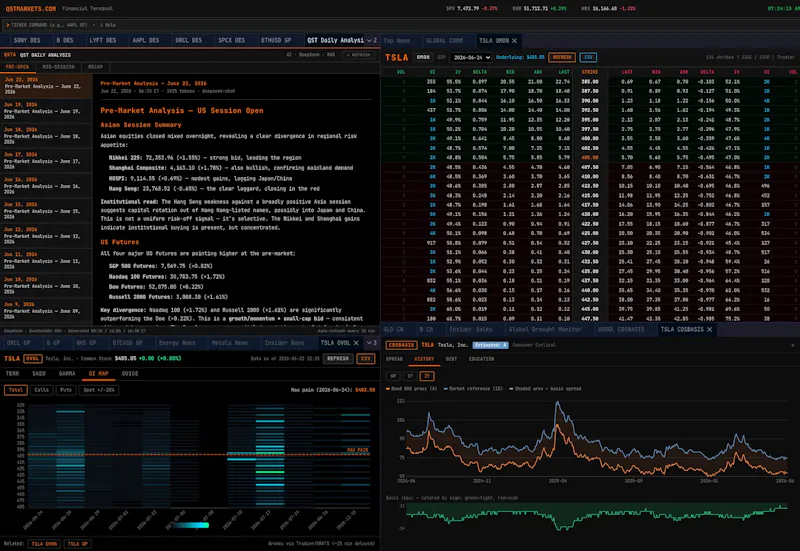The height and width of the screenshot is (551, 800).
Task: Open Pre-Market Analysis for June 19, 2026
Action: [x=46, y=111]
